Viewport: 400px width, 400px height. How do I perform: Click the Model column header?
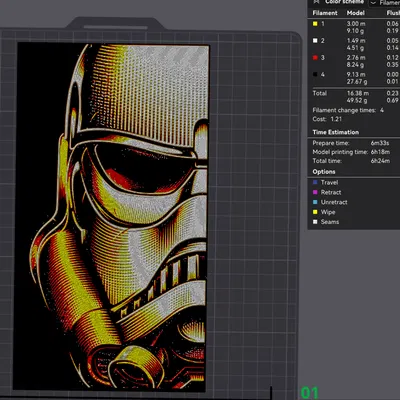(356, 13)
